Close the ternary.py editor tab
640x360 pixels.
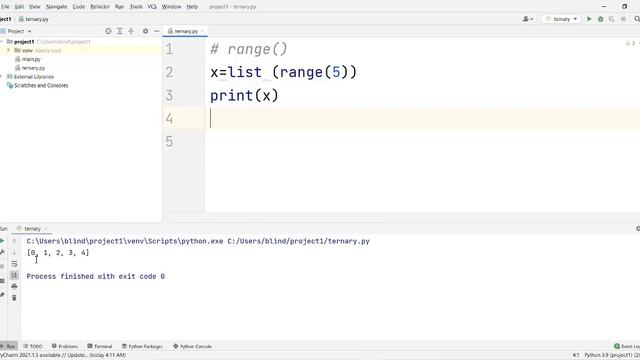tap(202, 31)
